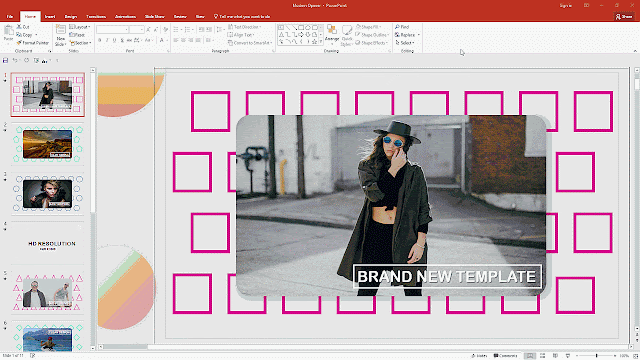Click the Undo icon in Quick Access toolbar
This screenshot has width=640, height=360.
click(15, 60)
